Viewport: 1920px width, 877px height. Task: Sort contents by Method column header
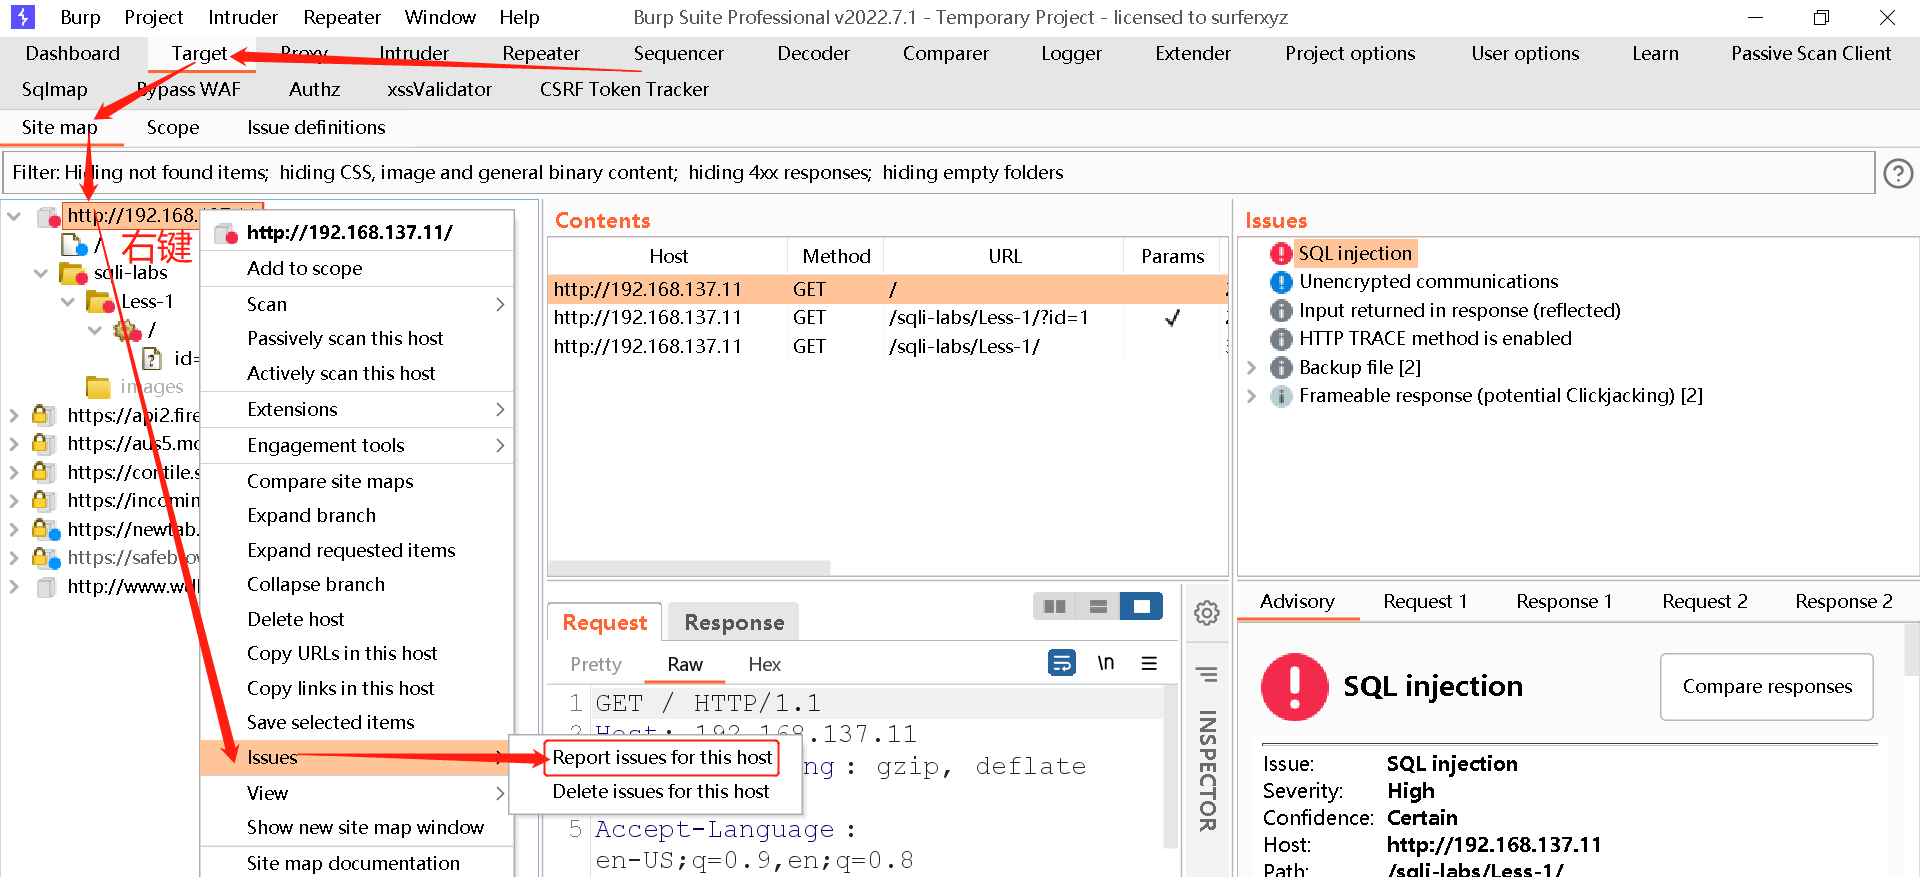[836, 257]
